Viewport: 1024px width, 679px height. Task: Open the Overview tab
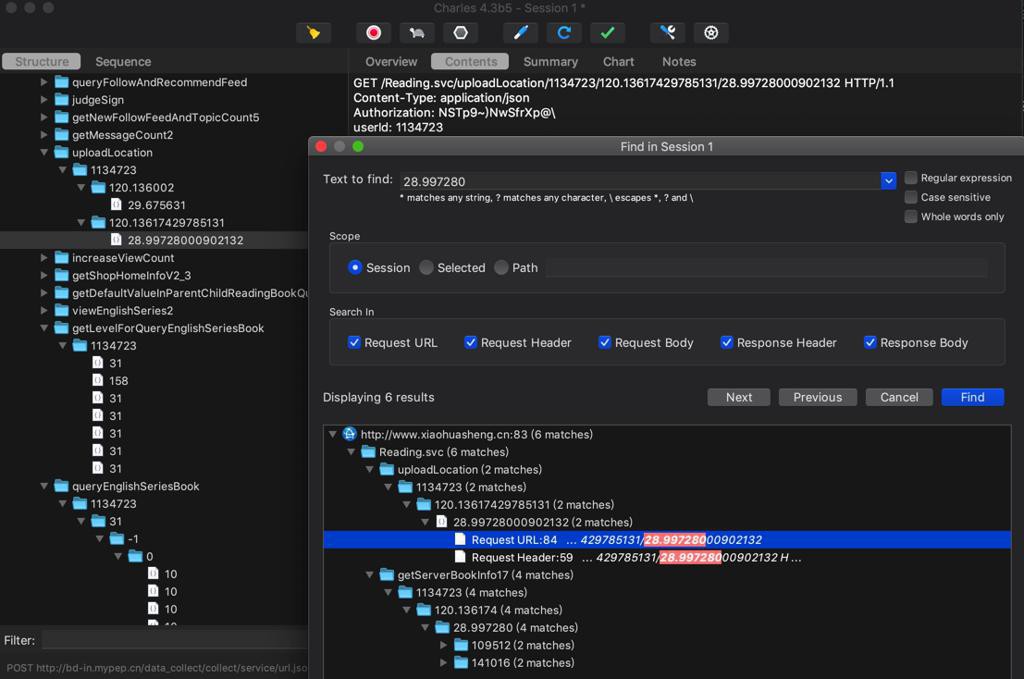click(391, 61)
